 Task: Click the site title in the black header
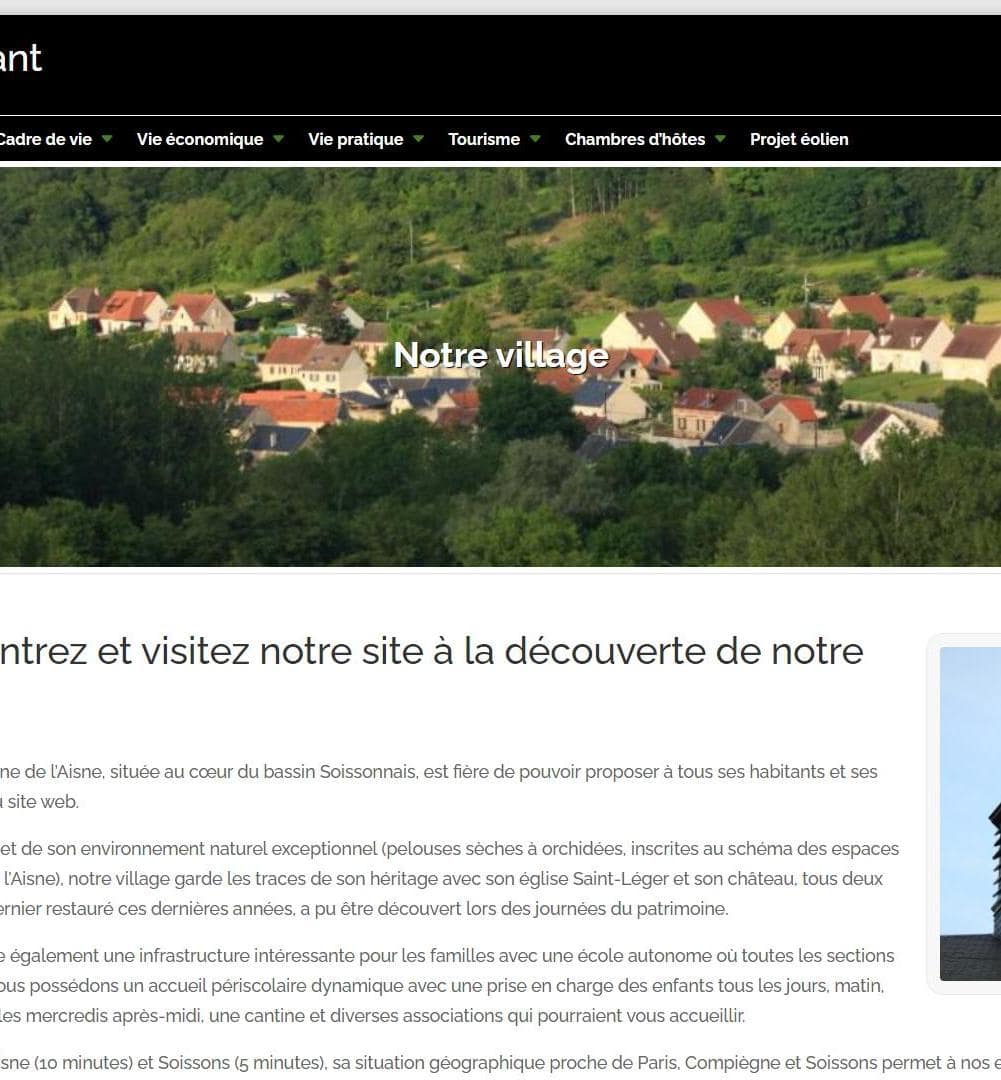pos(20,59)
